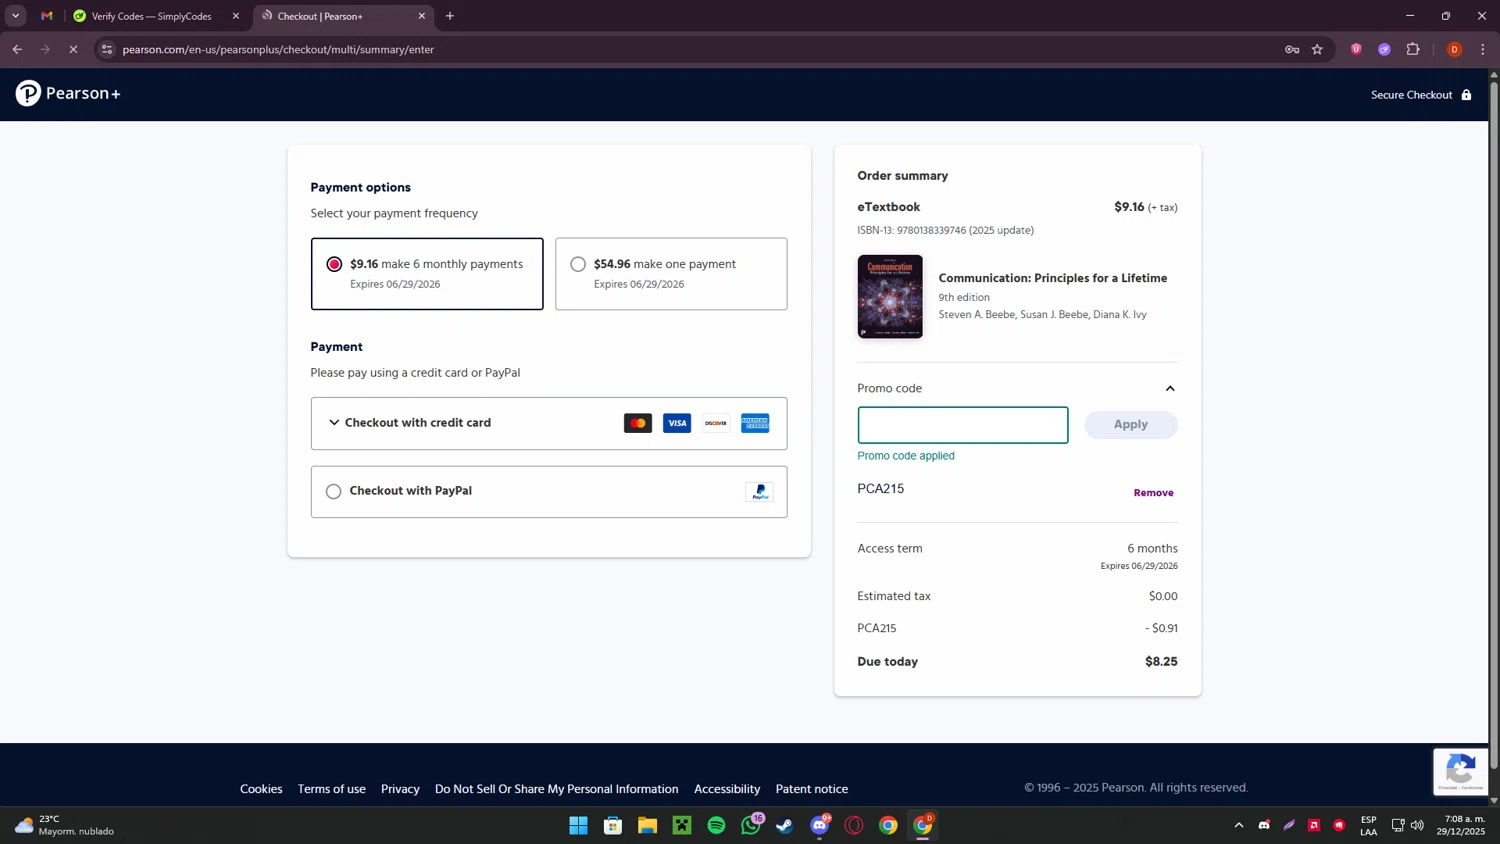Viewport: 1500px width, 844px height.
Task: Select $54.96 make one payment option
Action: 671,274
